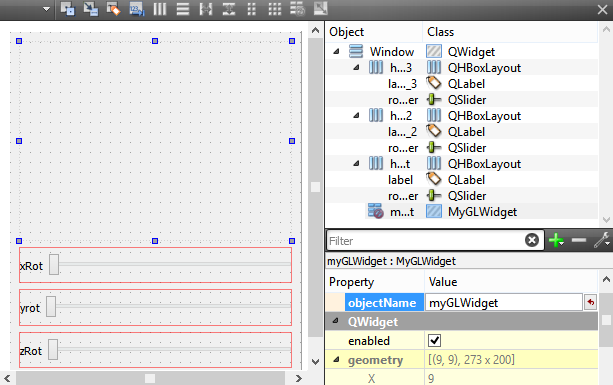This screenshot has height=385, width=613.
Task: Select the la..._3 label object
Action: point(402,84)
